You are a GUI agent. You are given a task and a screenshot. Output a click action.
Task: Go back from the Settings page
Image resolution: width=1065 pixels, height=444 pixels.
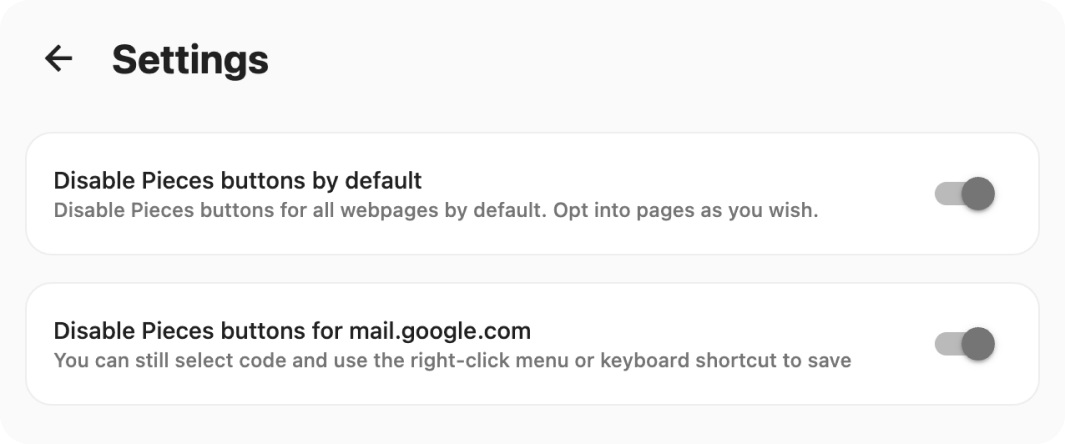coord(59,59)
